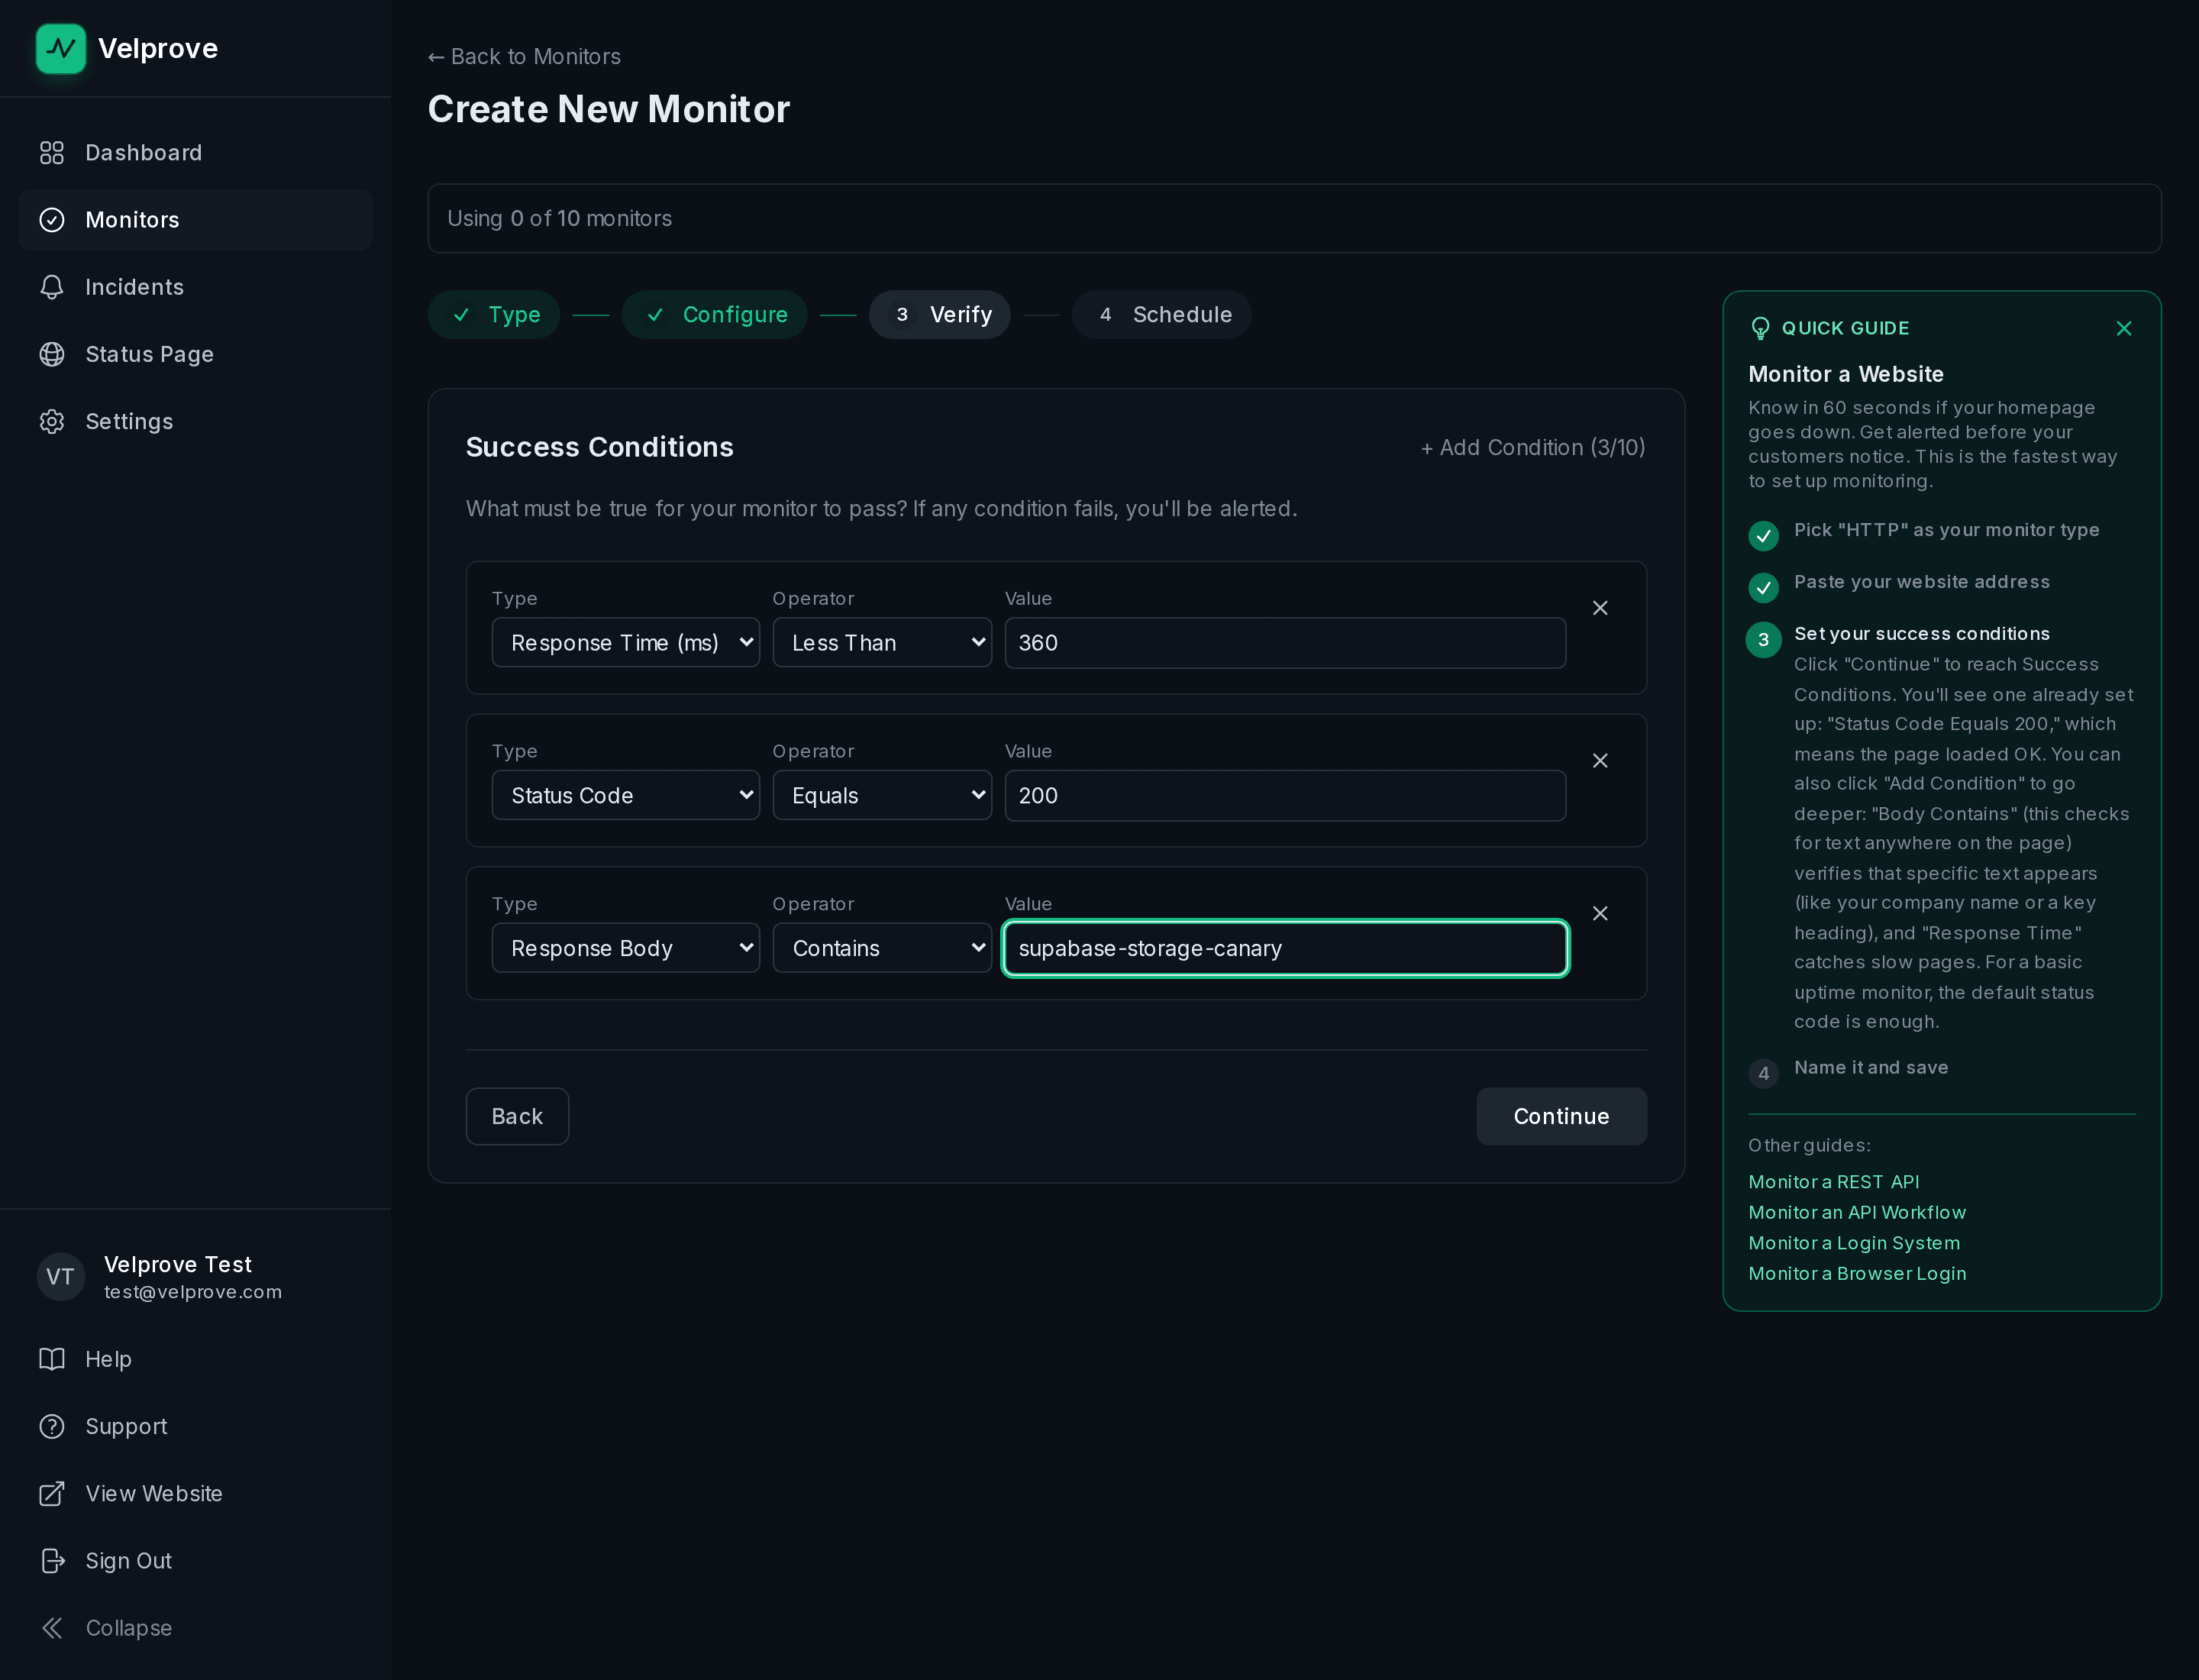Click the checkmark beside Paste website address
The width and height of the screenshot is (2199, 1680).
click(x=1763, y=588)
